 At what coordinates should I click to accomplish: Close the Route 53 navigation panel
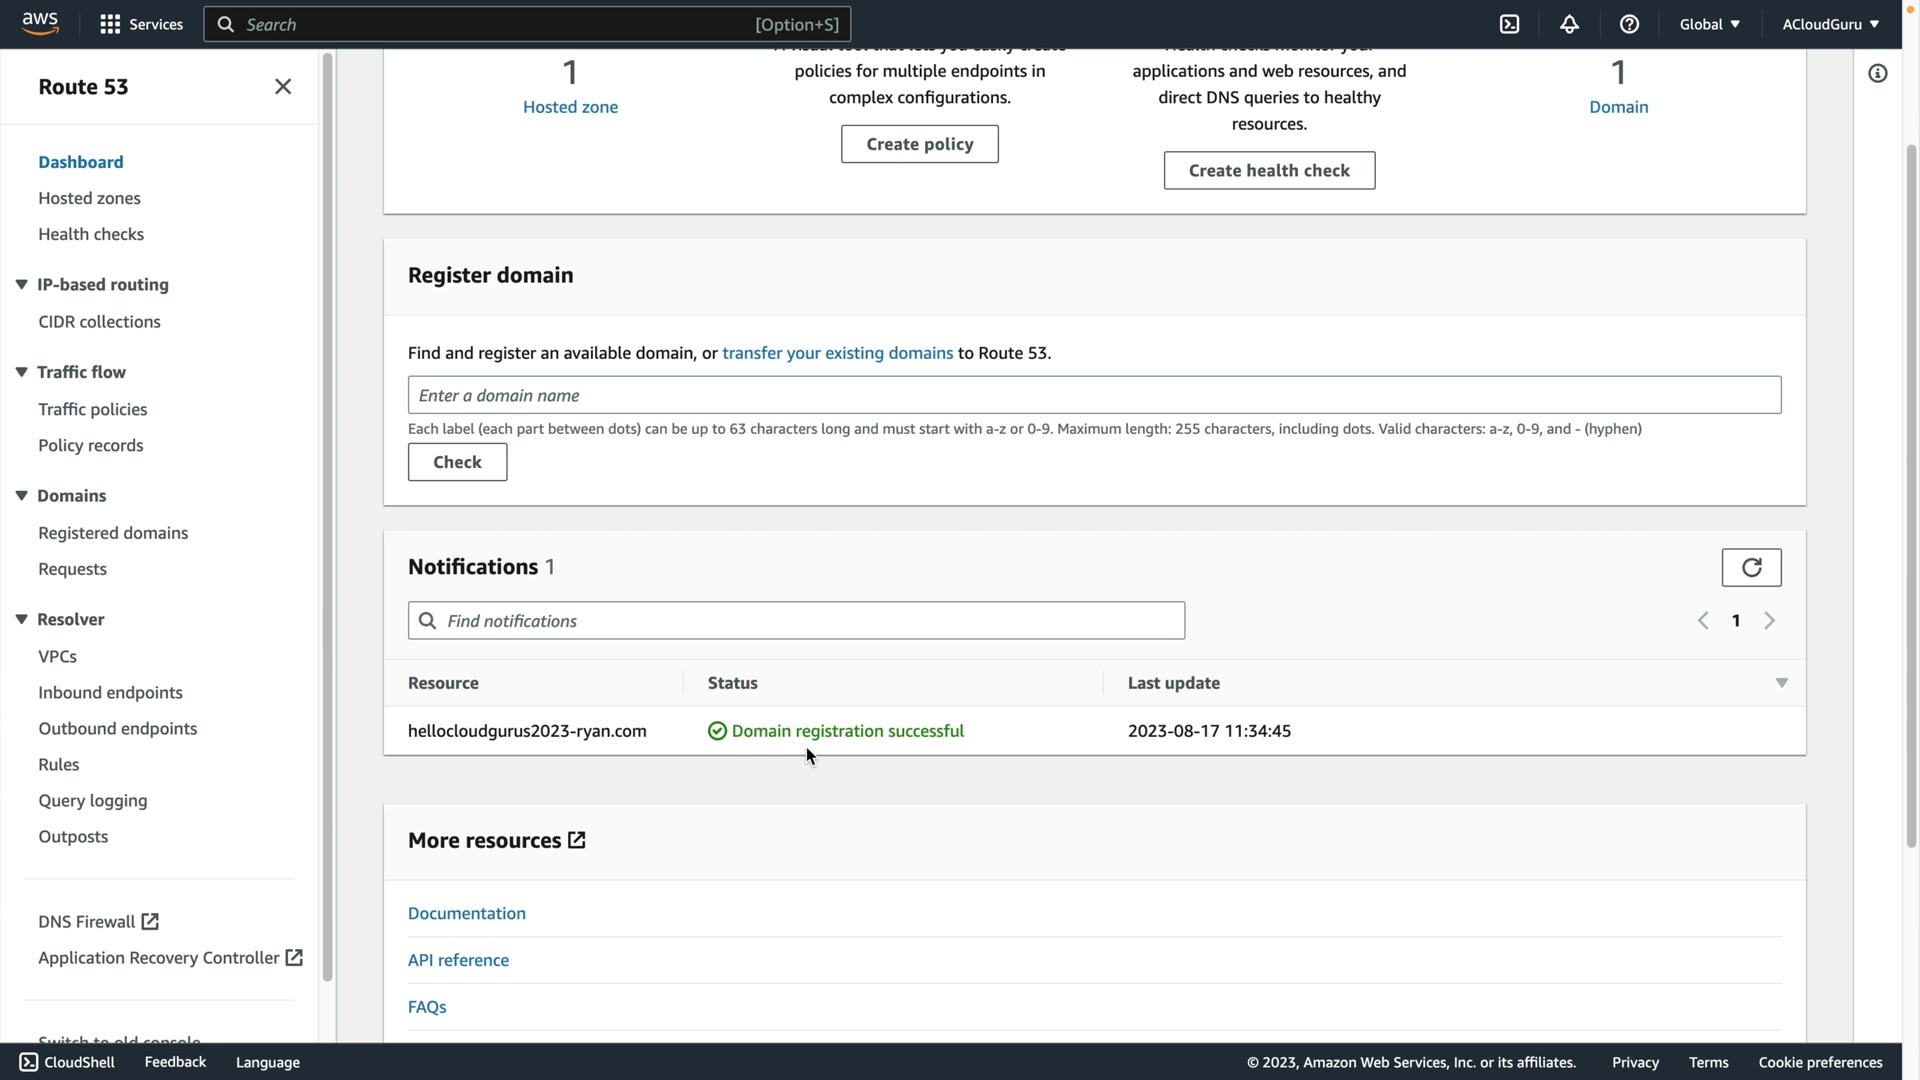pyautogui.click(x=283, y=87)
